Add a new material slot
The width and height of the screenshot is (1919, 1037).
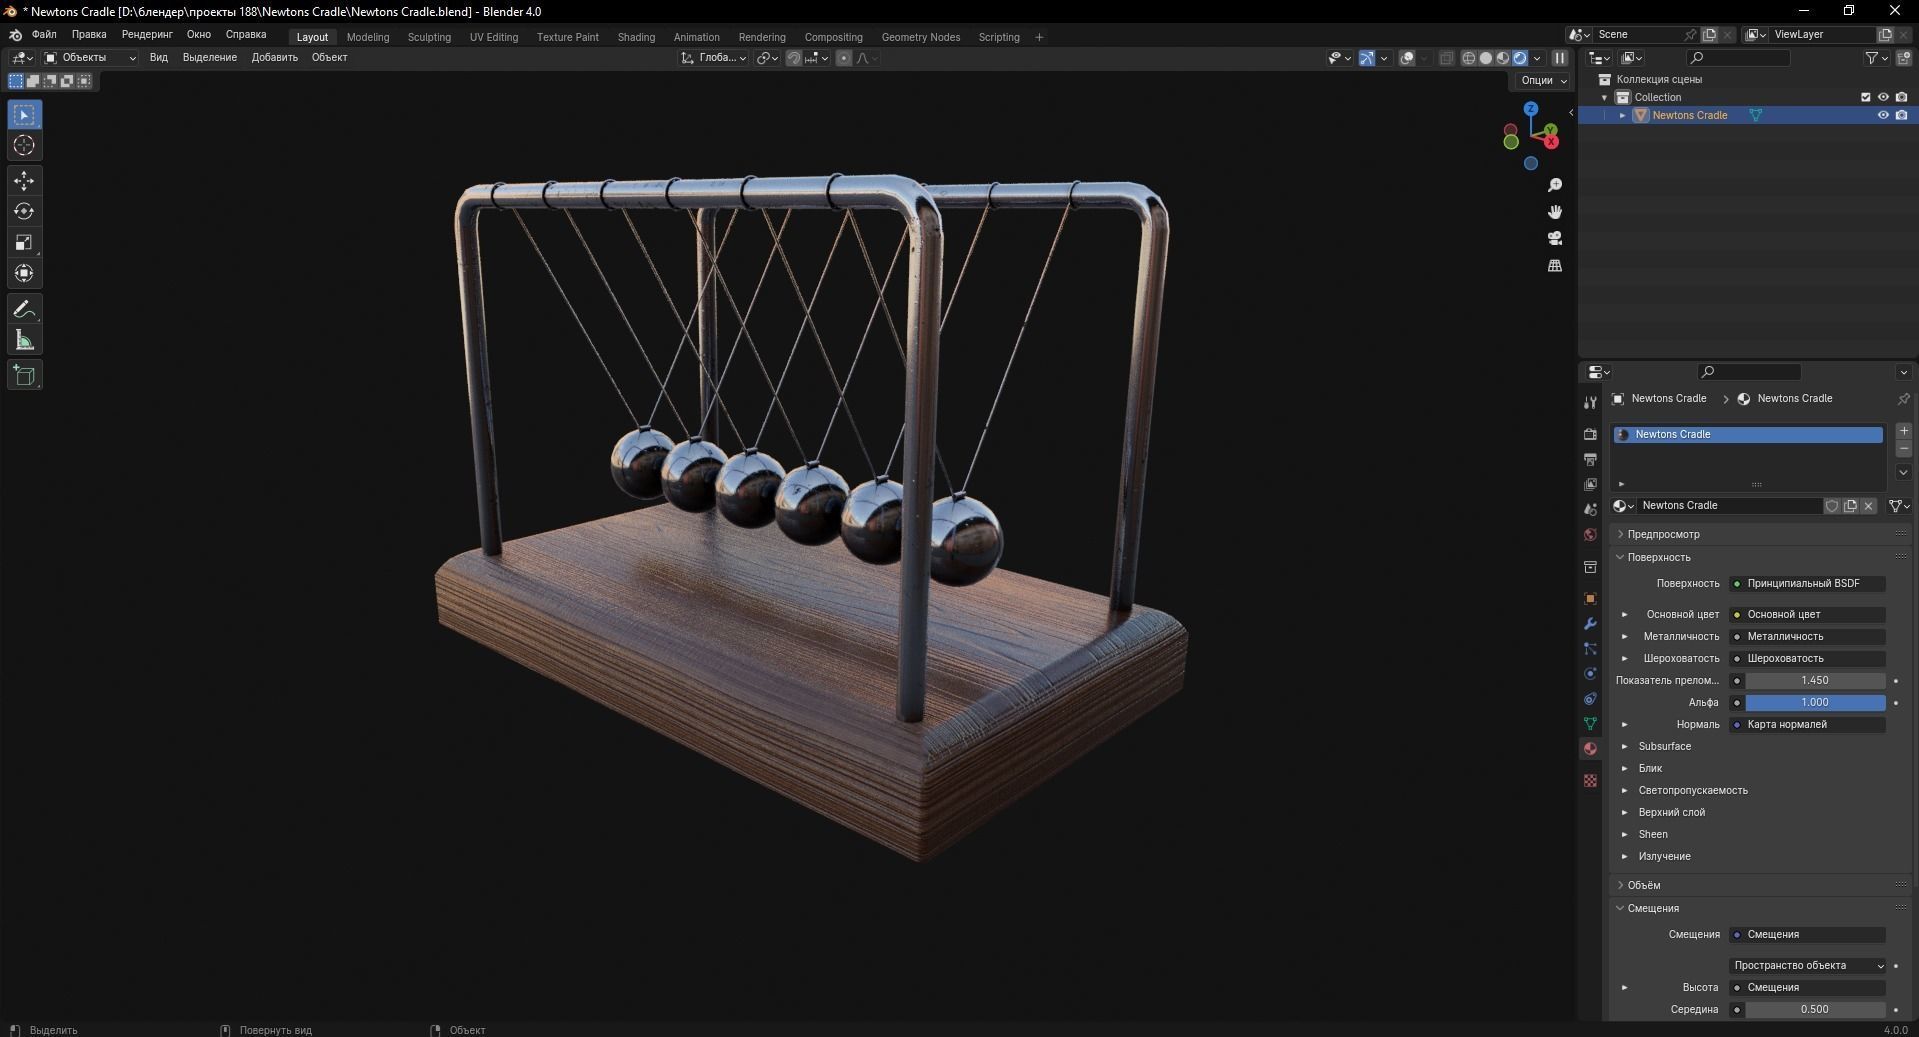click(x=1904, y=431)
